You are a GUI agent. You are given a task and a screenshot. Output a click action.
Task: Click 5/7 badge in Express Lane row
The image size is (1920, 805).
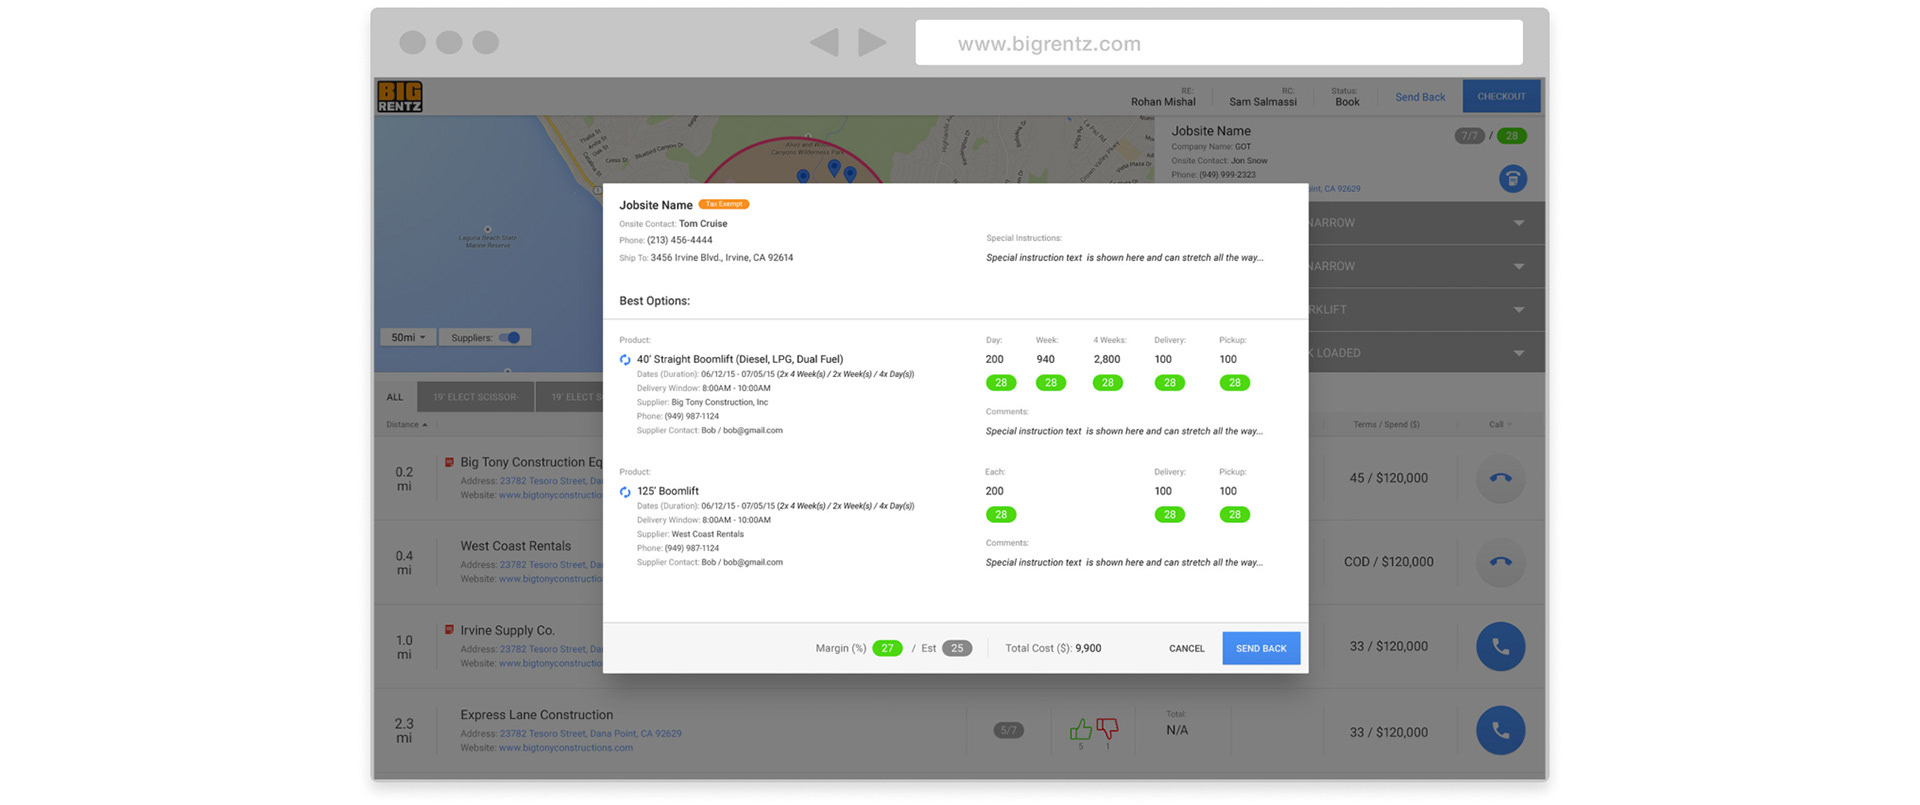[x=1009, y=731]
